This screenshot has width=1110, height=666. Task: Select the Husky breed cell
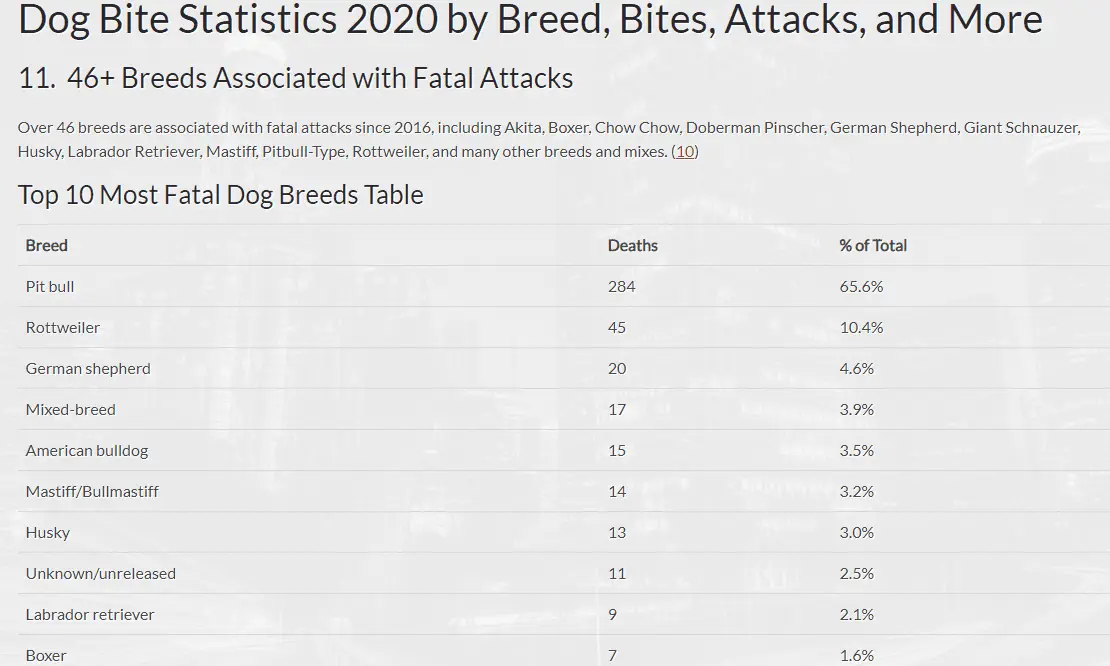point(48,532)
